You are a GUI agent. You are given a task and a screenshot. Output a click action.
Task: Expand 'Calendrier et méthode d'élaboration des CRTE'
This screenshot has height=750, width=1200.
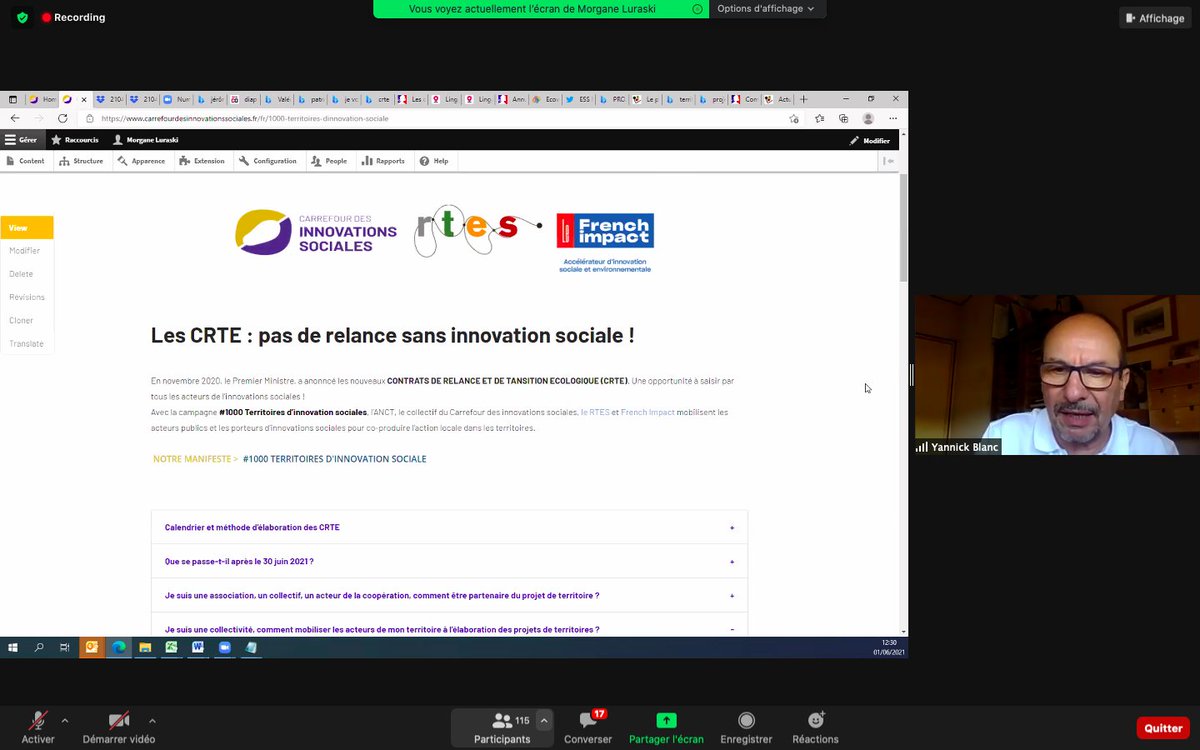tap(449, 527)
